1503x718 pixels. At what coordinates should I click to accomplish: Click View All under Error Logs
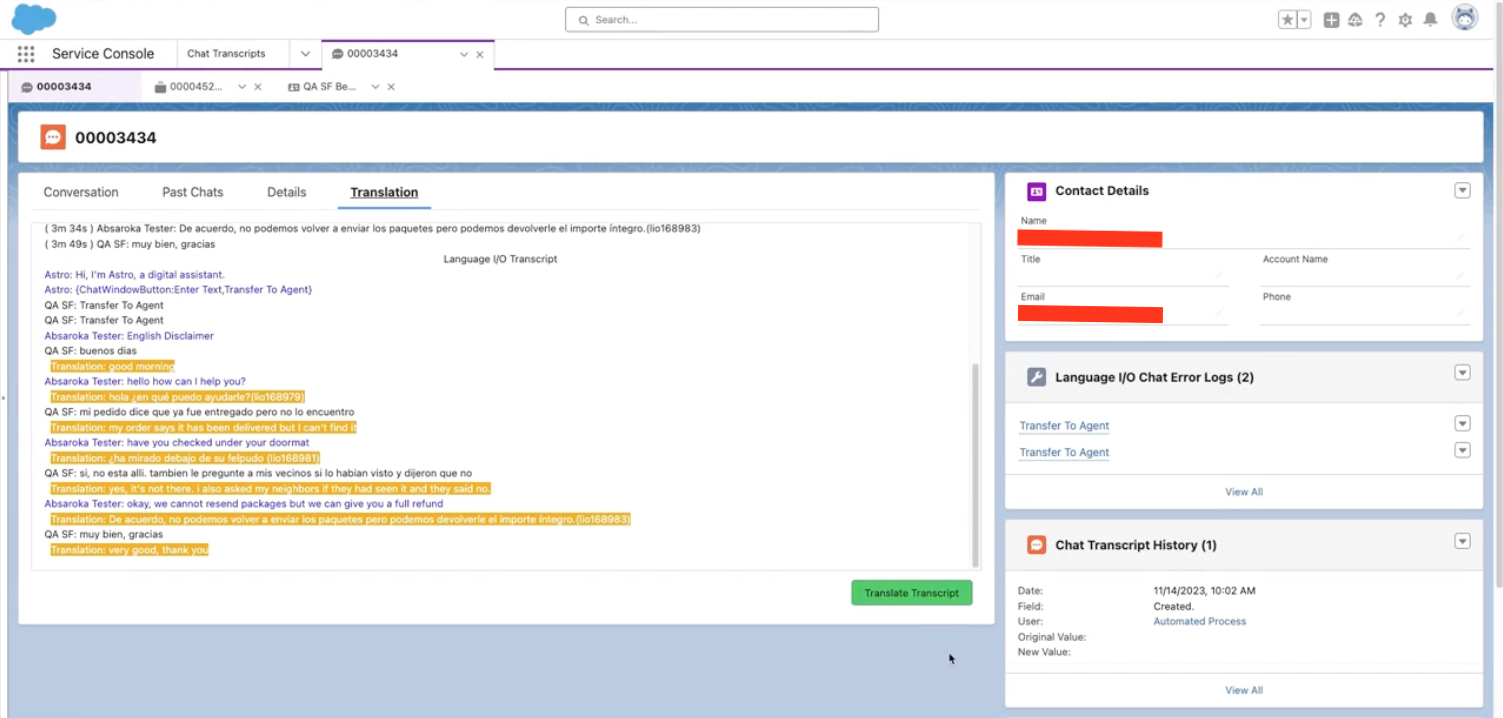pos(1244,492)
